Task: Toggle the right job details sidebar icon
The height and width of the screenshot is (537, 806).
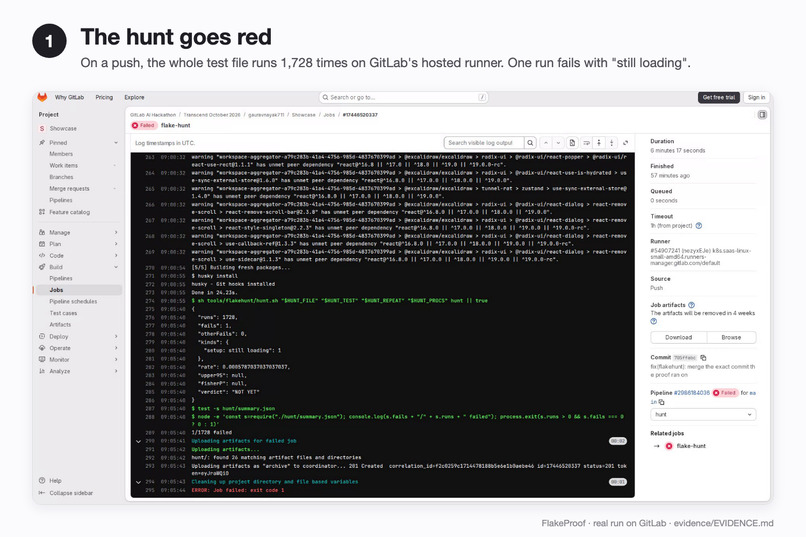Action: [762, 115]
